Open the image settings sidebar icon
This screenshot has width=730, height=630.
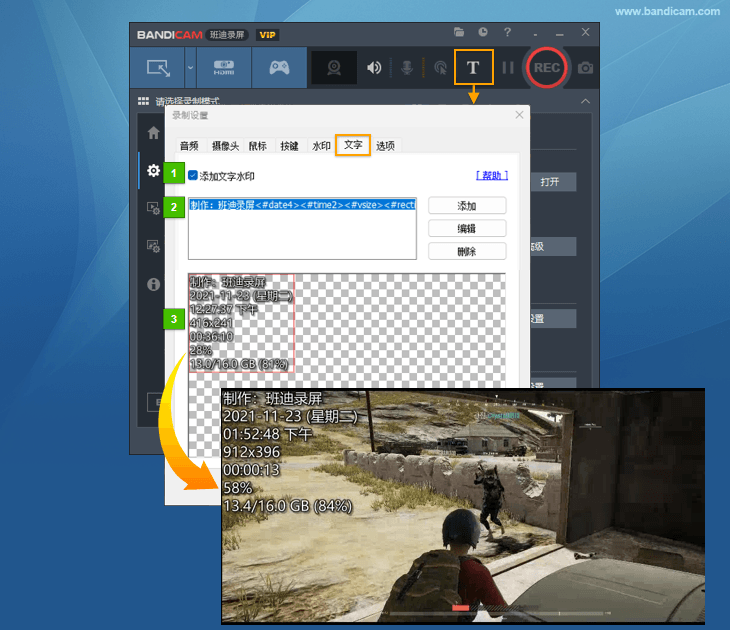coord(153,246)
